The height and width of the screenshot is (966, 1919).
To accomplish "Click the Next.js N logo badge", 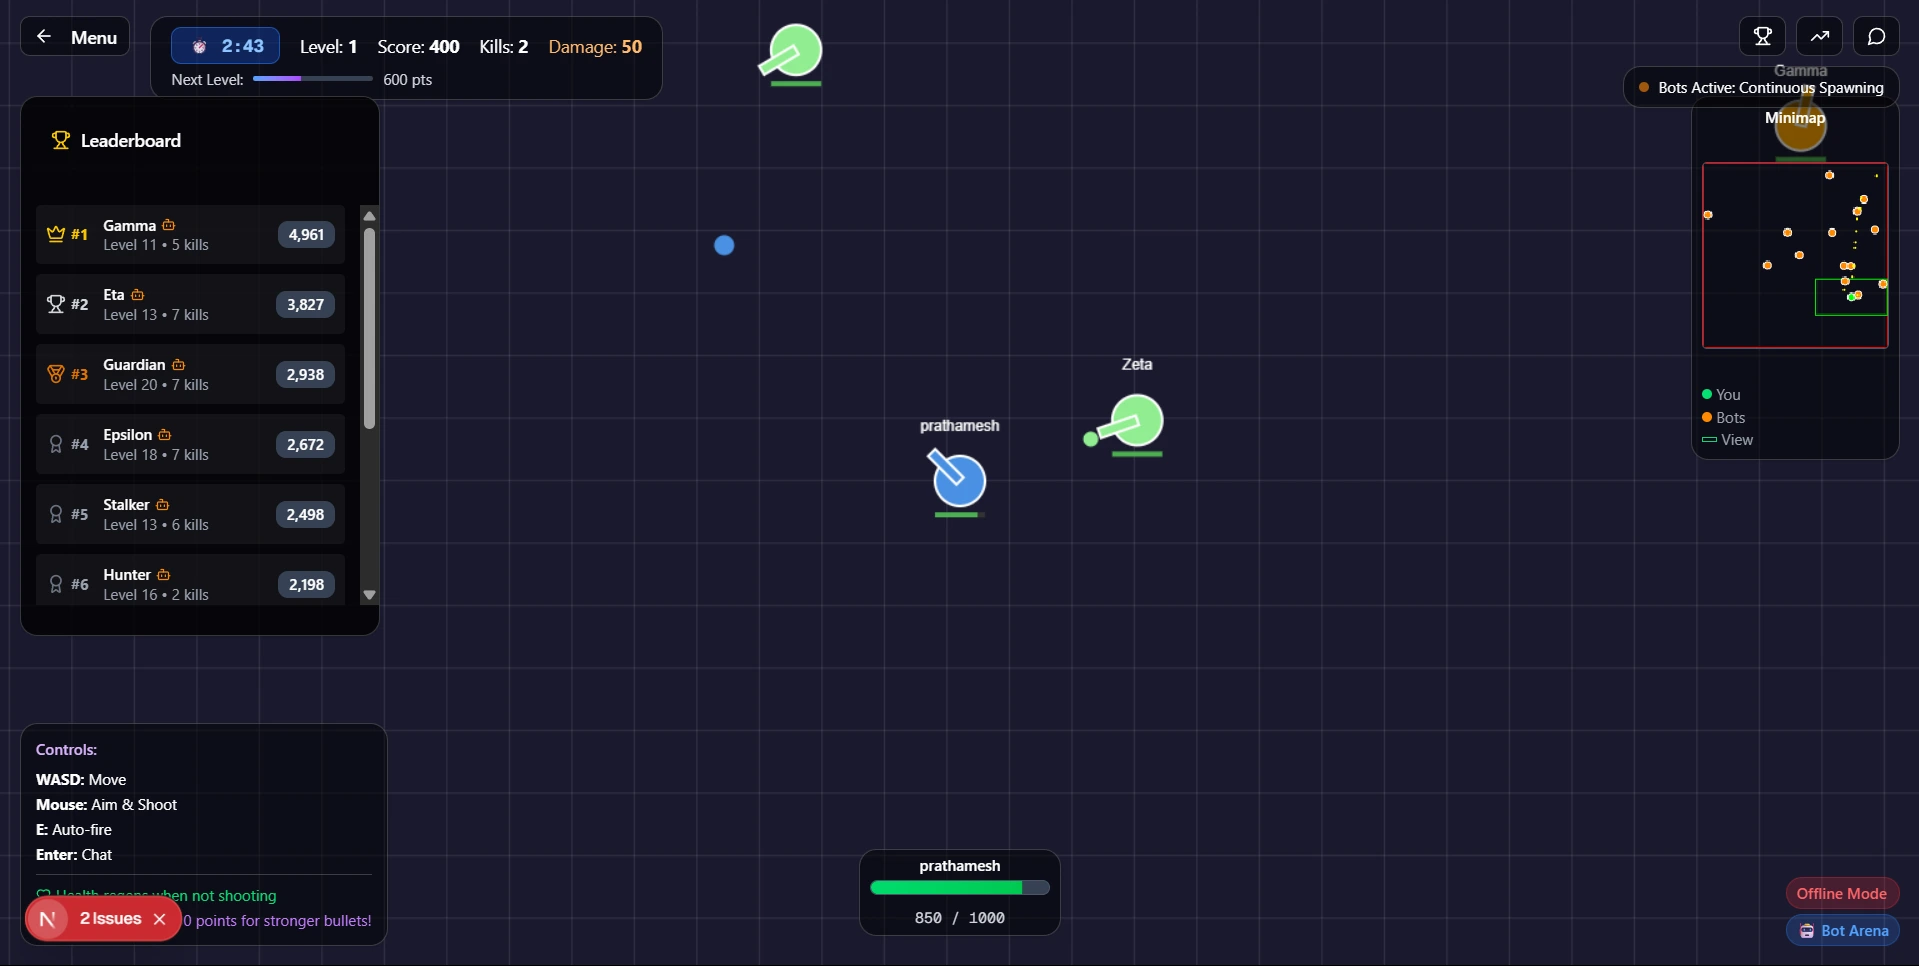I will point(47,919).
